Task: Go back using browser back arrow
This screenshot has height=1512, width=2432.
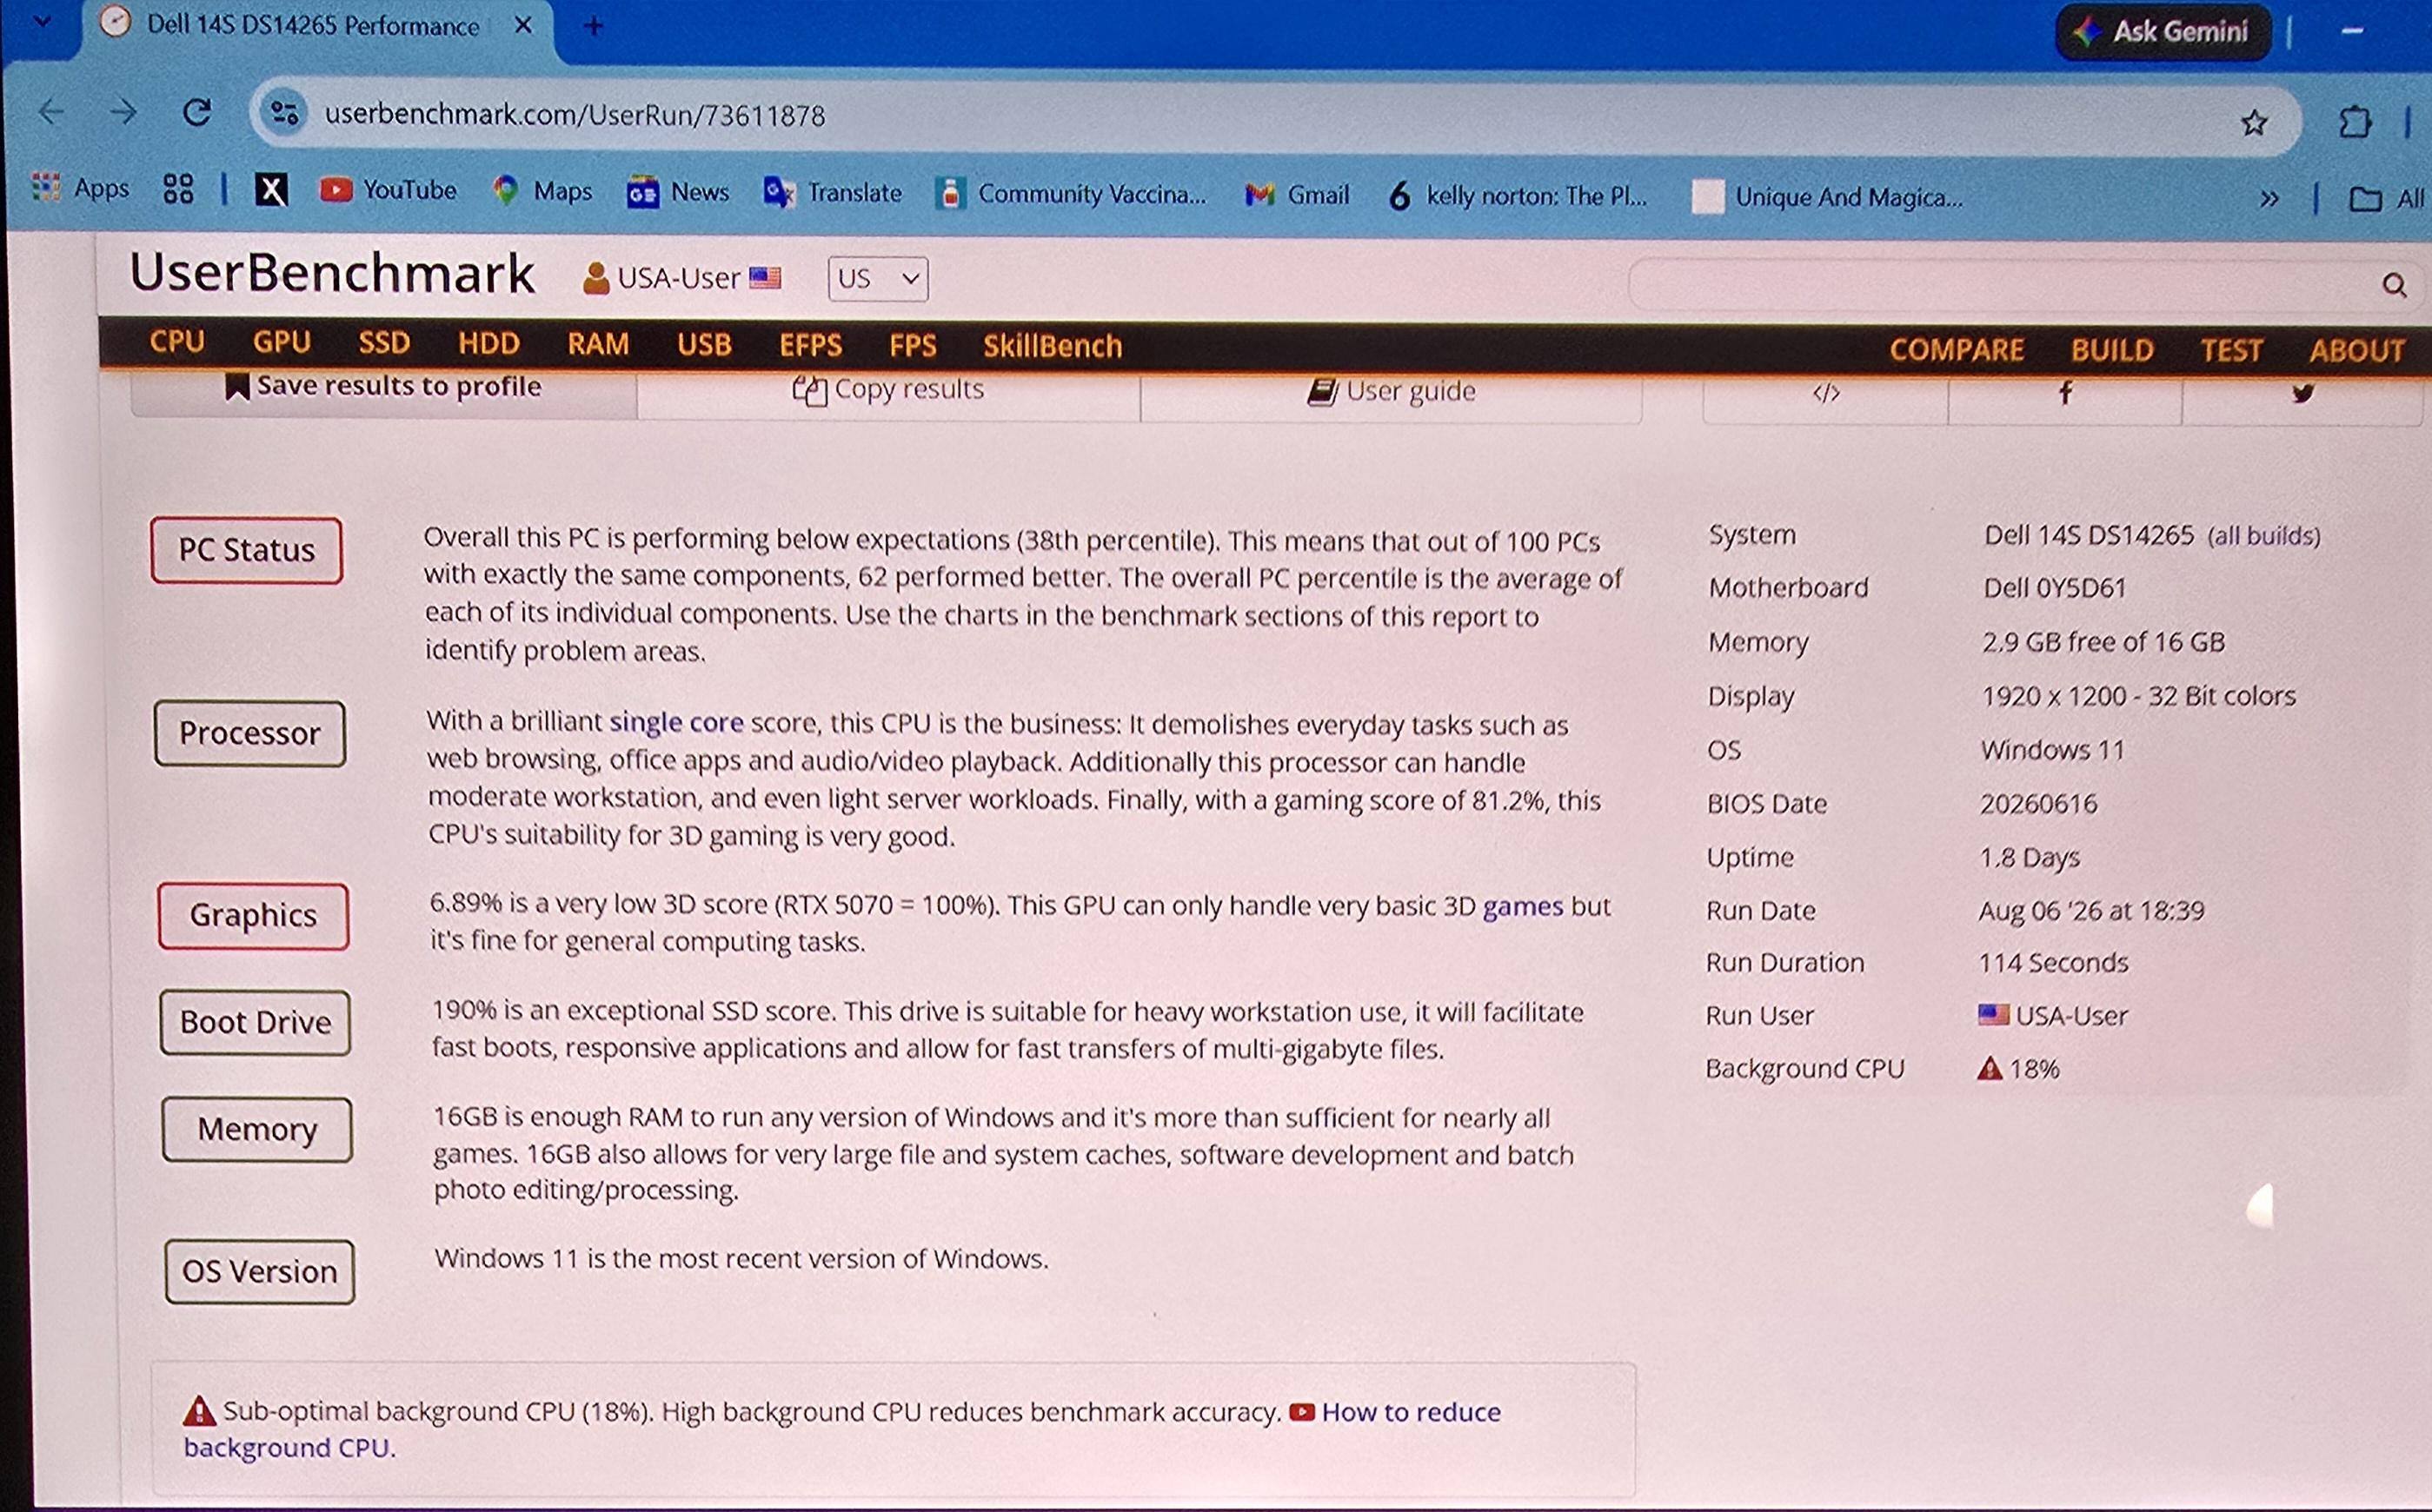Action: [50, 111]
